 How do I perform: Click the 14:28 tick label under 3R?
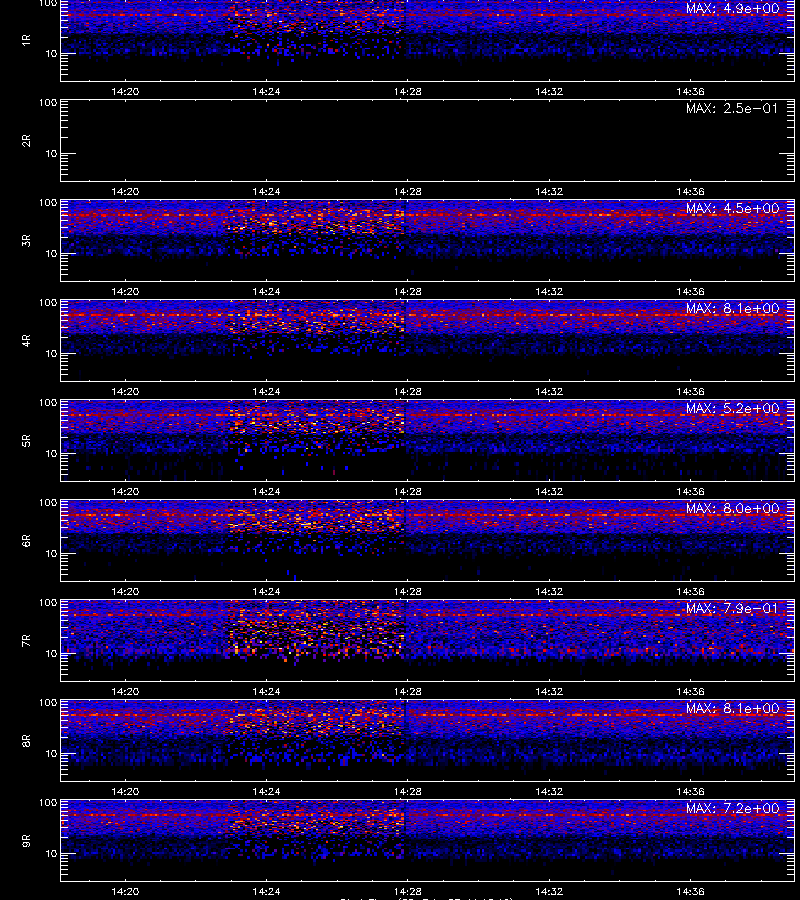[407, 292]
